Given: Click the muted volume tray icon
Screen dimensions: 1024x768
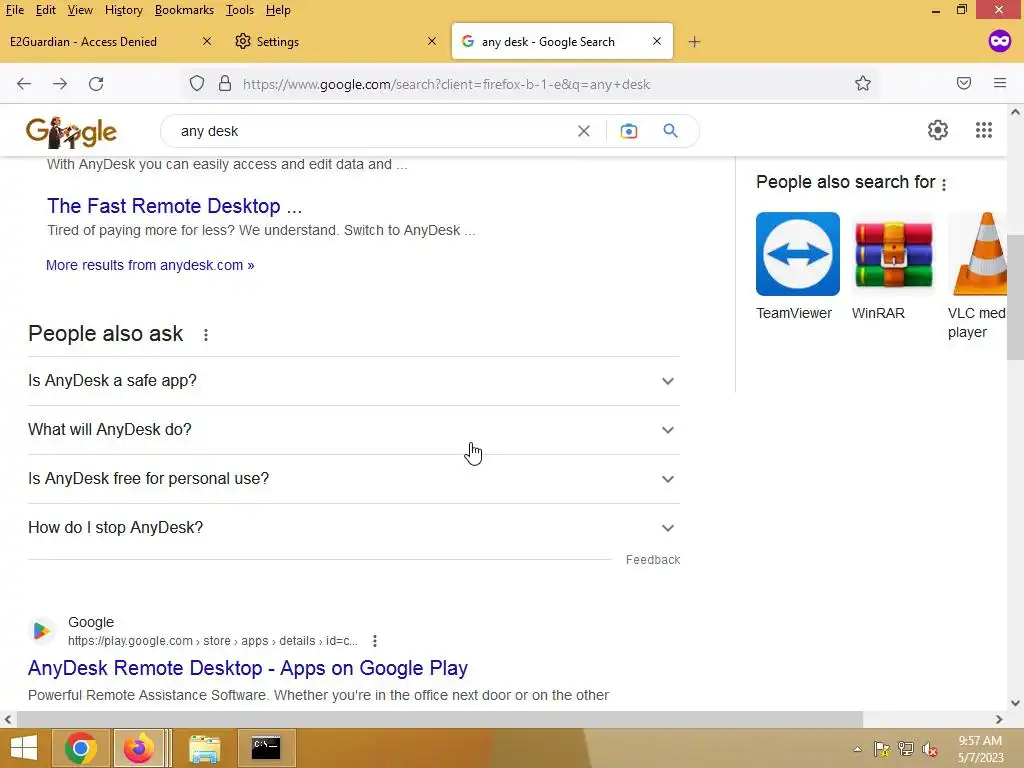Looking at the screenshot, I should pyautogui.click(x=929, y=749).
